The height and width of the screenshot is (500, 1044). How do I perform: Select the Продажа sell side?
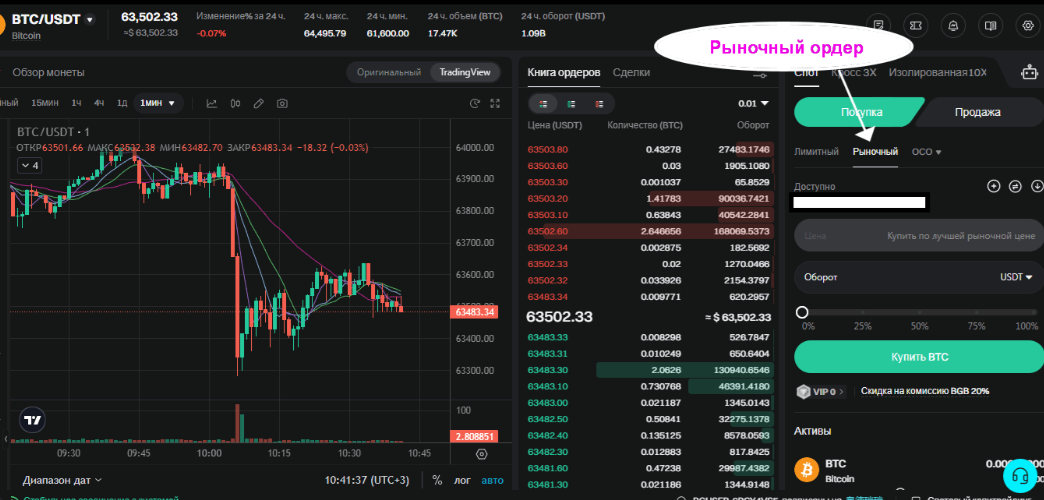tap(977, 112)
